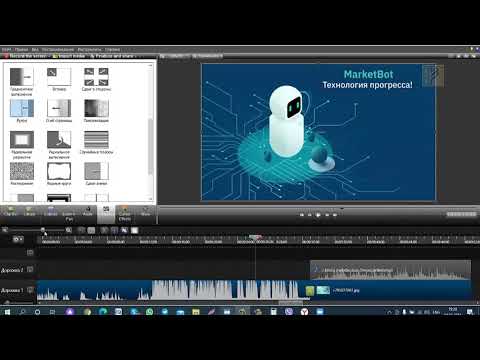Open the Воспроизведение (Play) menu
Viewport: 480px width, 360px height.
click(x=57, y=50)
